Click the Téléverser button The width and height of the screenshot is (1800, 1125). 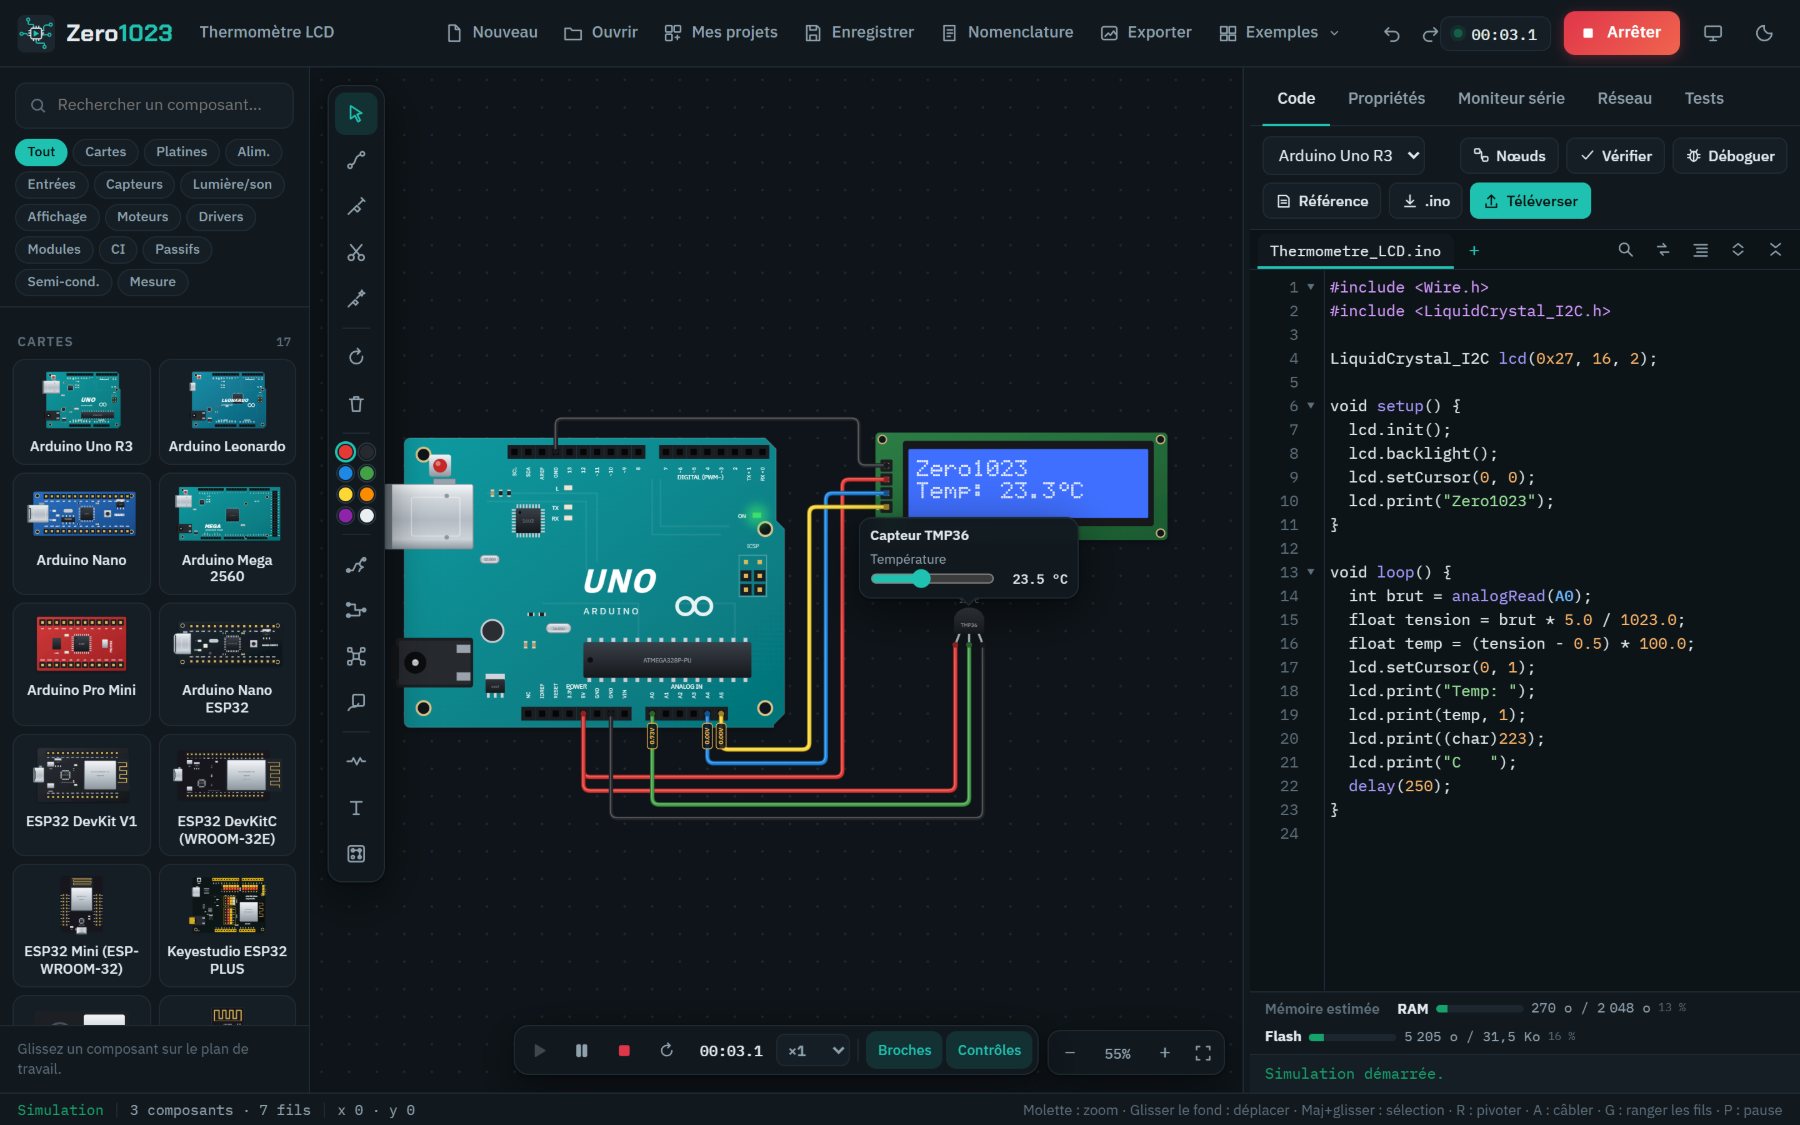(1530, 201)
